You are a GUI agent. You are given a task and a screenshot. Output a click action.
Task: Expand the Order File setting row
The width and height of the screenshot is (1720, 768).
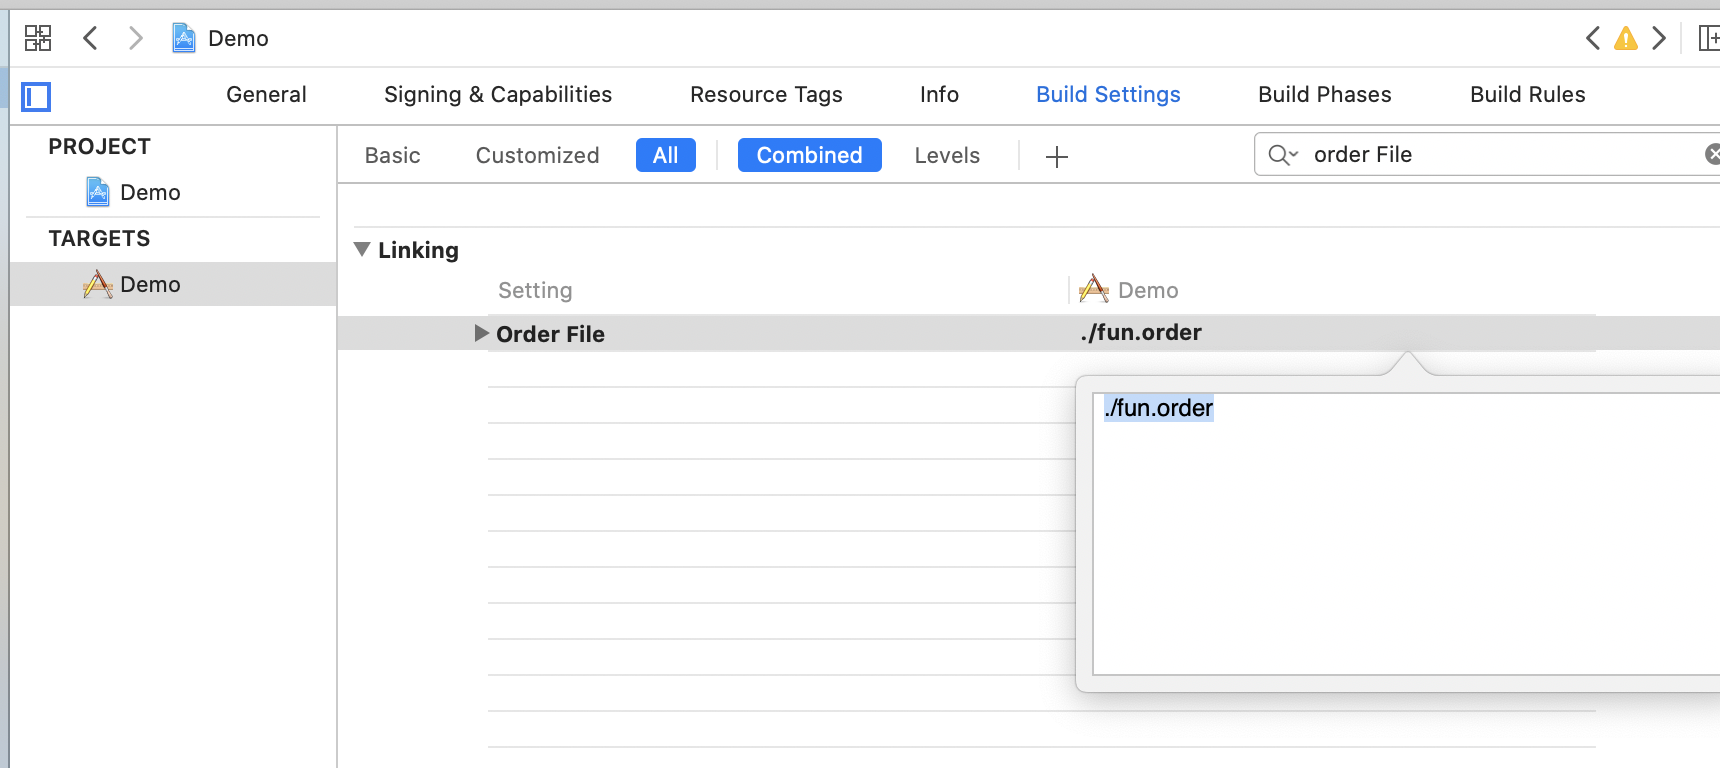tap(481, 333)
